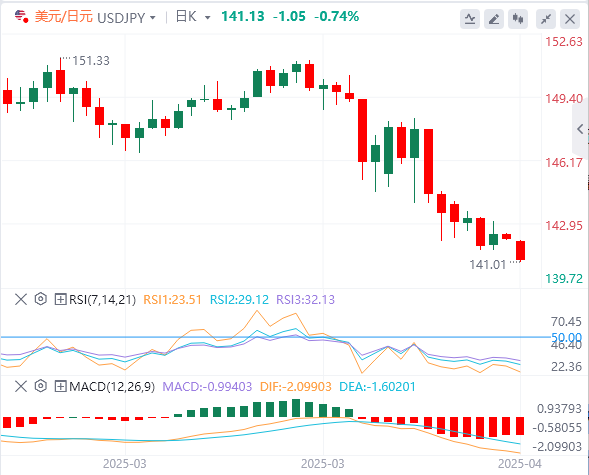Close the chart panel with X
Screen dimensions: 589x475
point(570,19)
